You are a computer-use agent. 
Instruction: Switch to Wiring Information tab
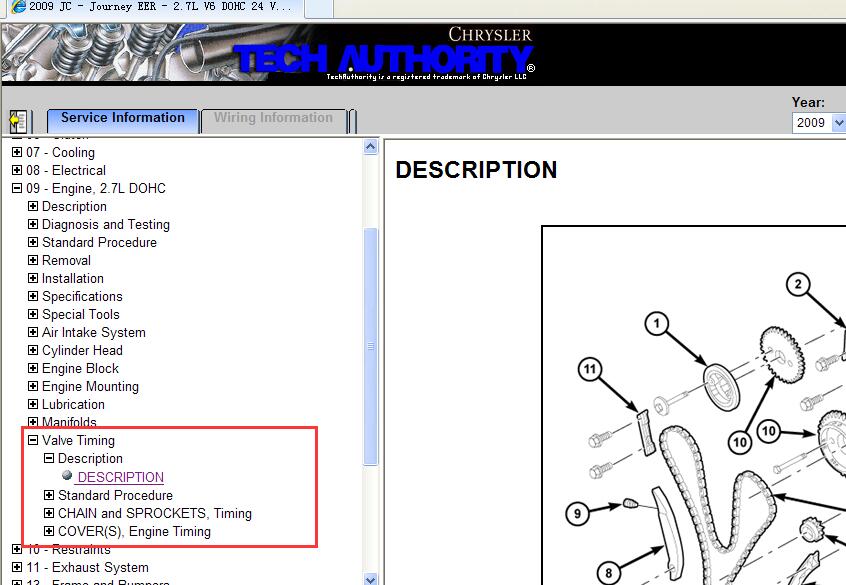point(273,119)
